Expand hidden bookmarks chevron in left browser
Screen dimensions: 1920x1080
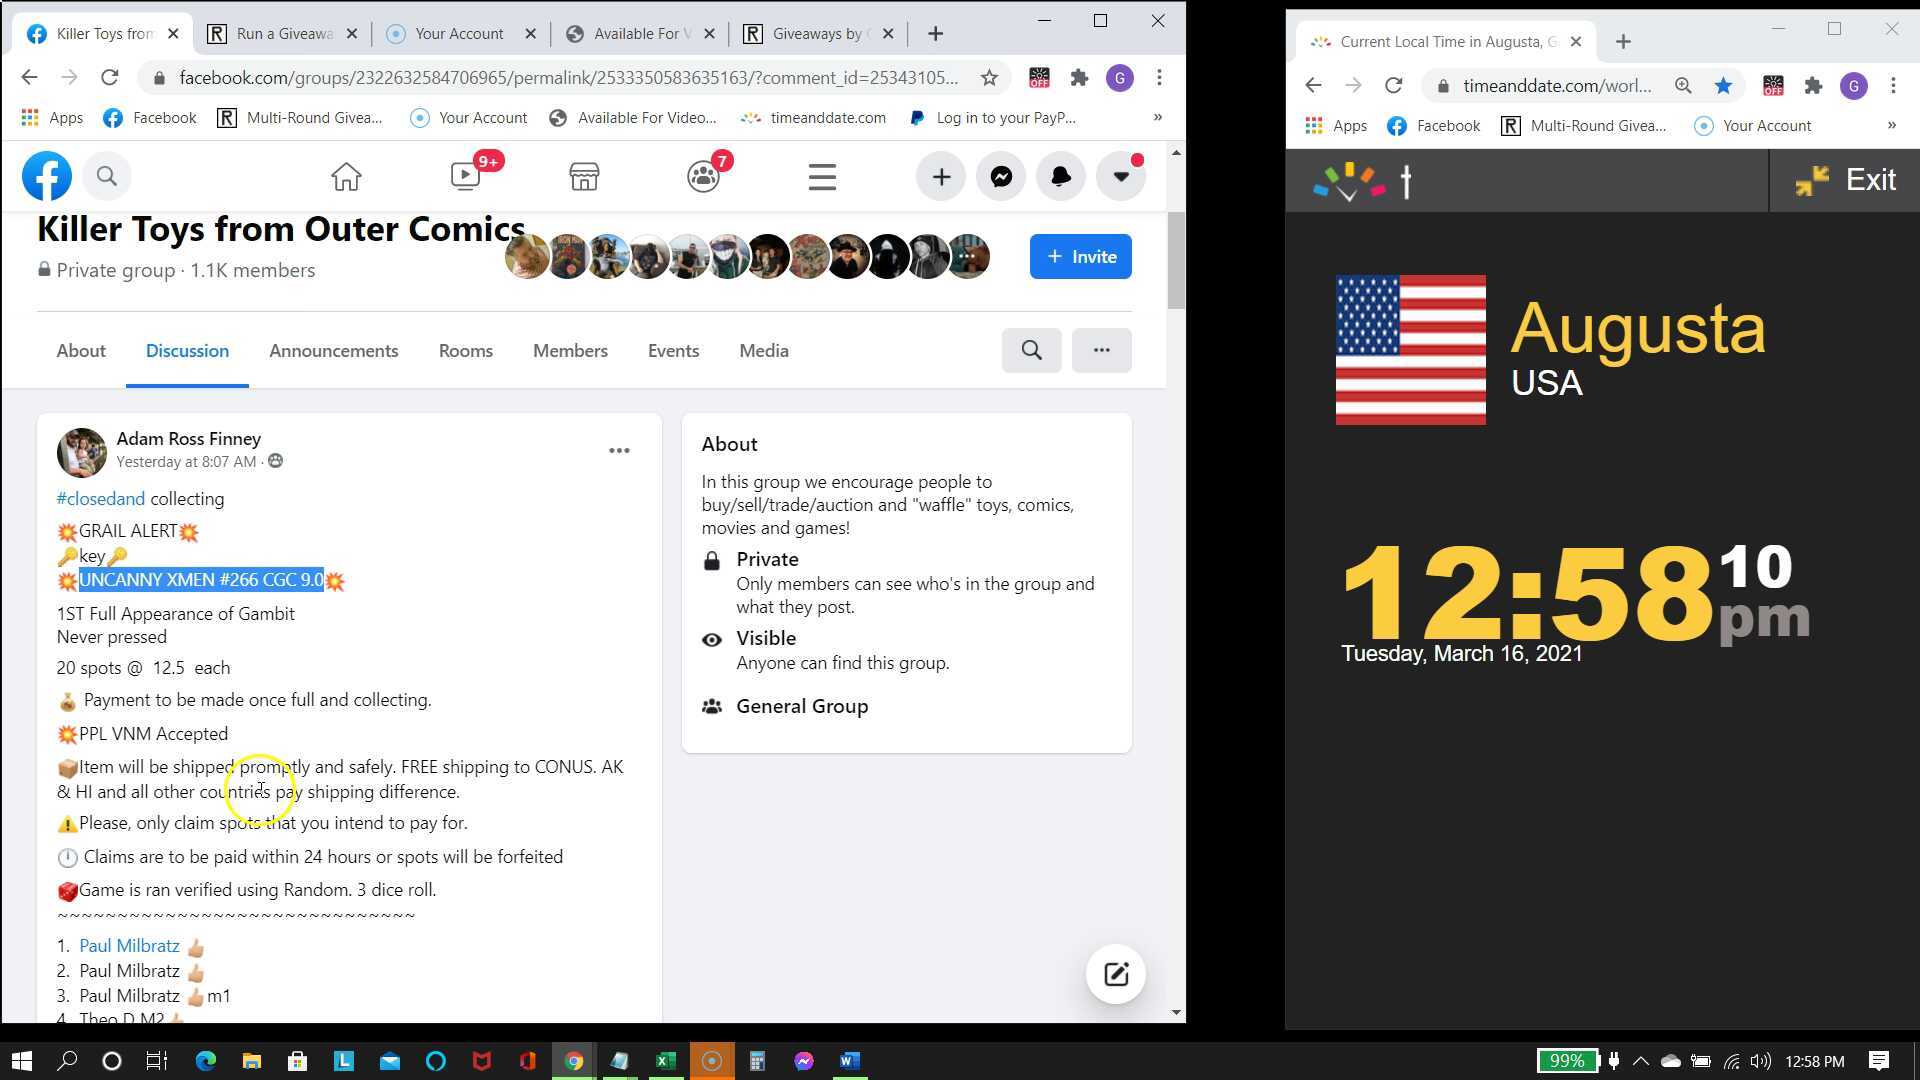click(x=1157, y=118)
